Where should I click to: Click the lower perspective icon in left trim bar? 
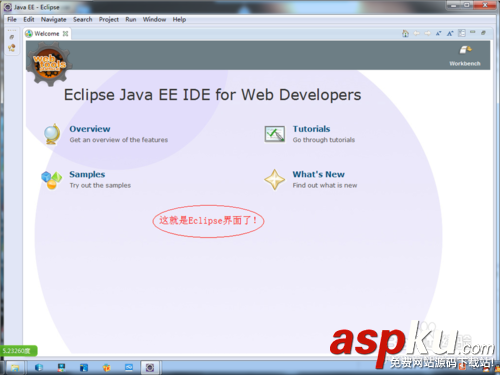pos(12,48)
